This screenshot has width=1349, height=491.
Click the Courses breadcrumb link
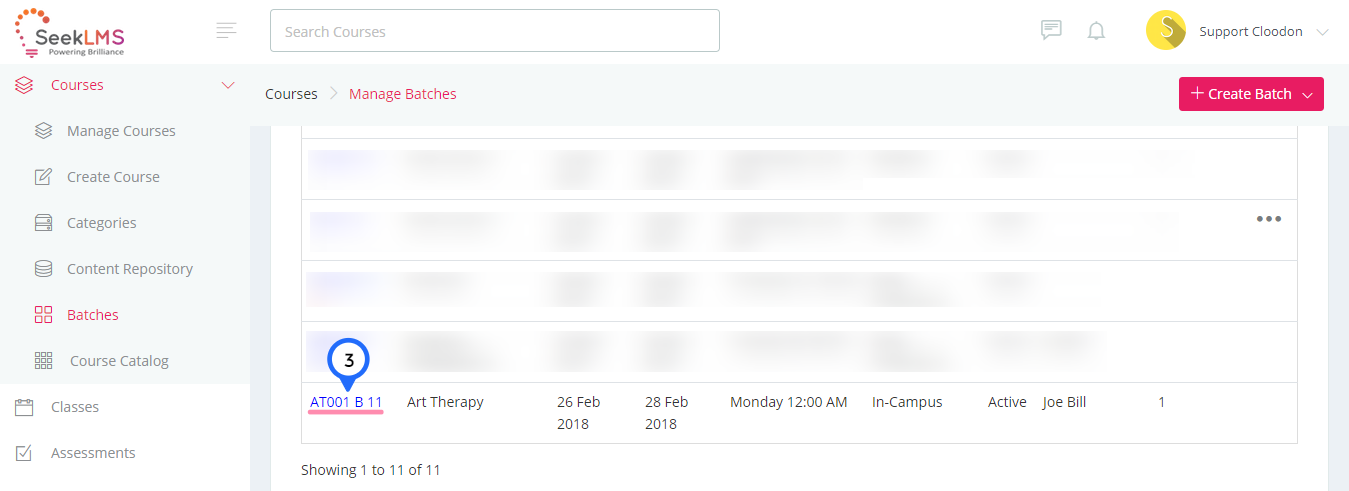[291, 94]
